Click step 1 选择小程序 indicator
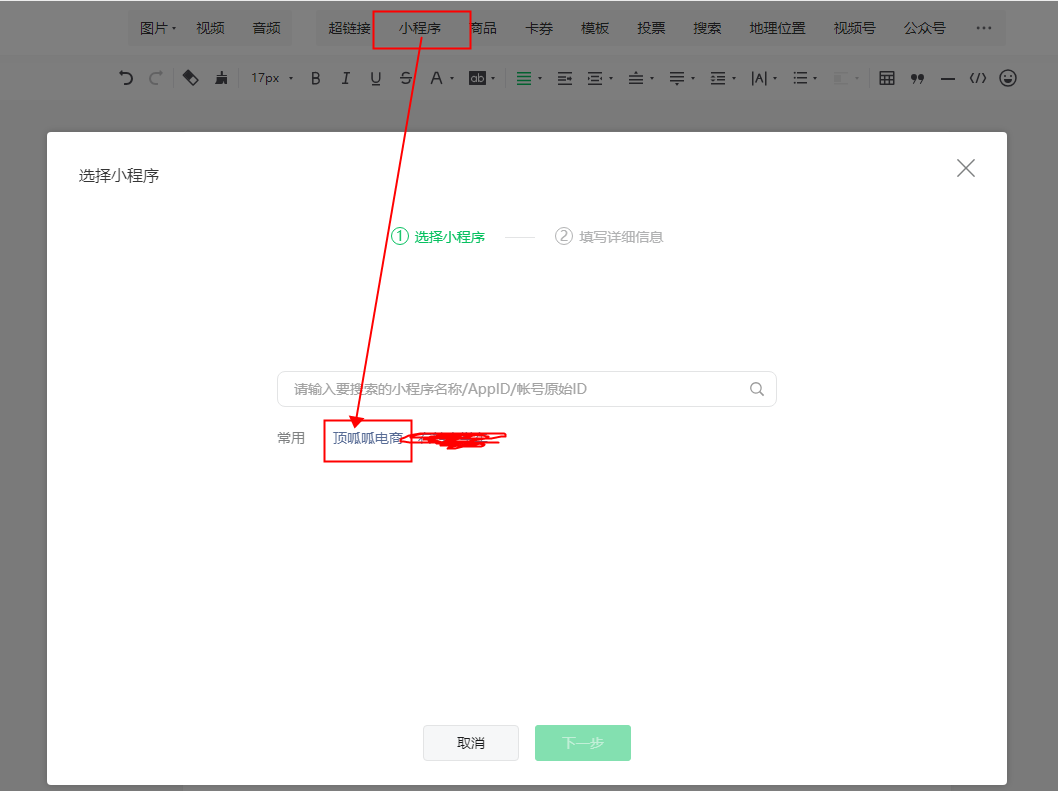1058x791 pixels. [x=438, y=237]
